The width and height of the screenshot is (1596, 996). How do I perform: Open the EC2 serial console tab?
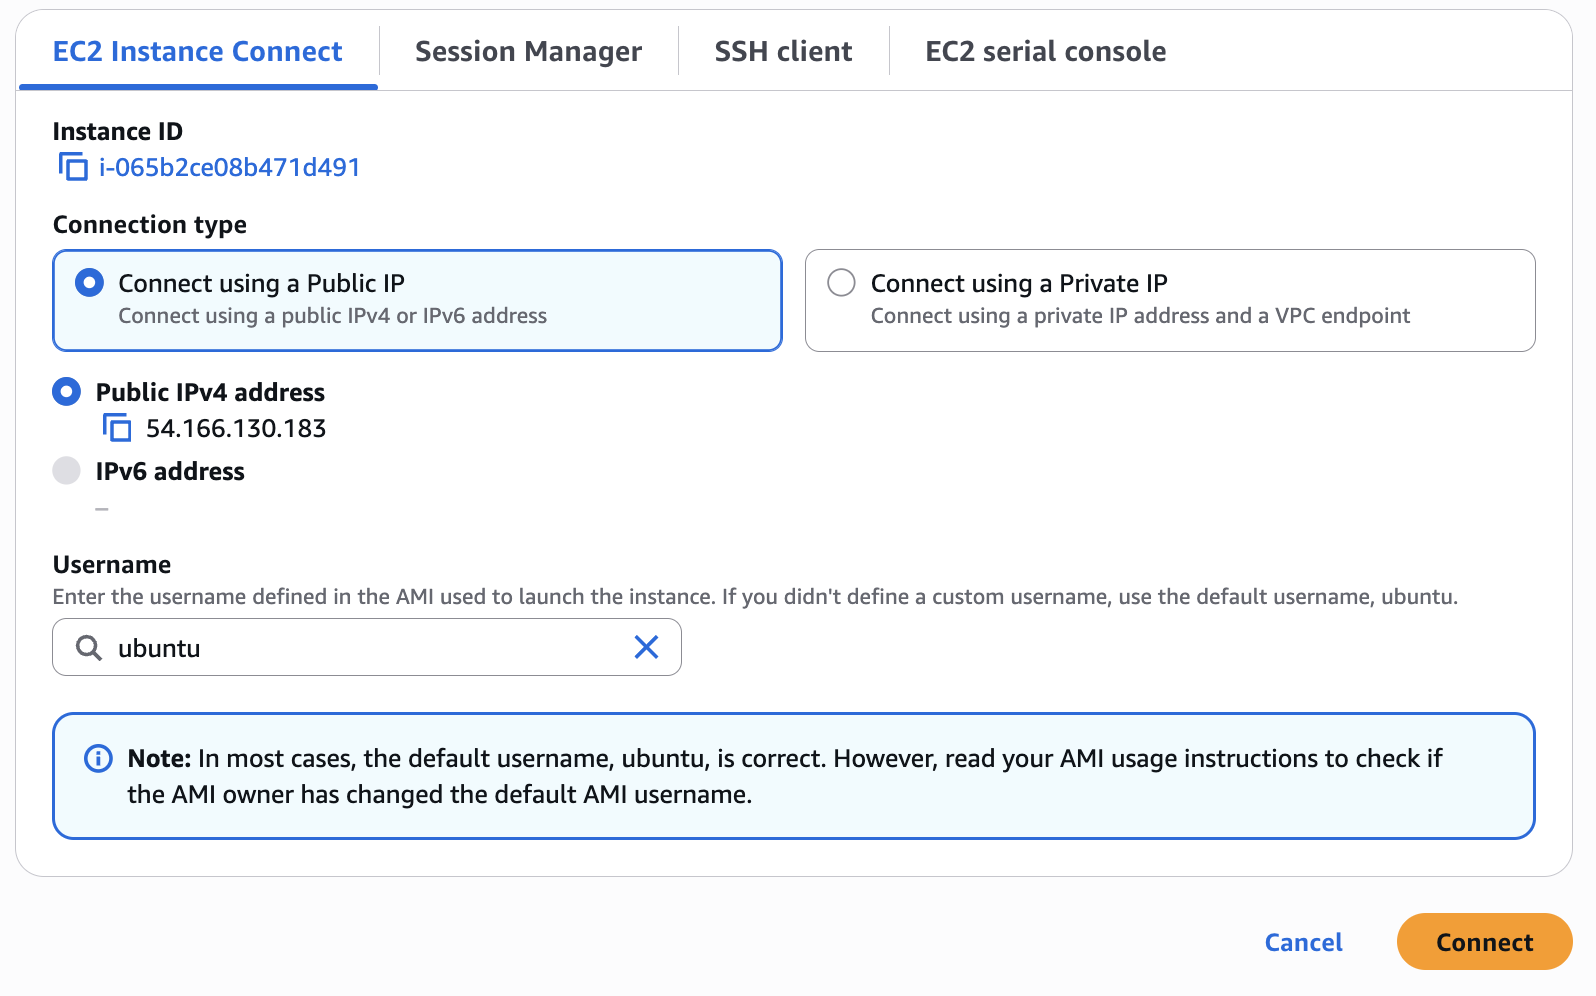point(1045,52)
